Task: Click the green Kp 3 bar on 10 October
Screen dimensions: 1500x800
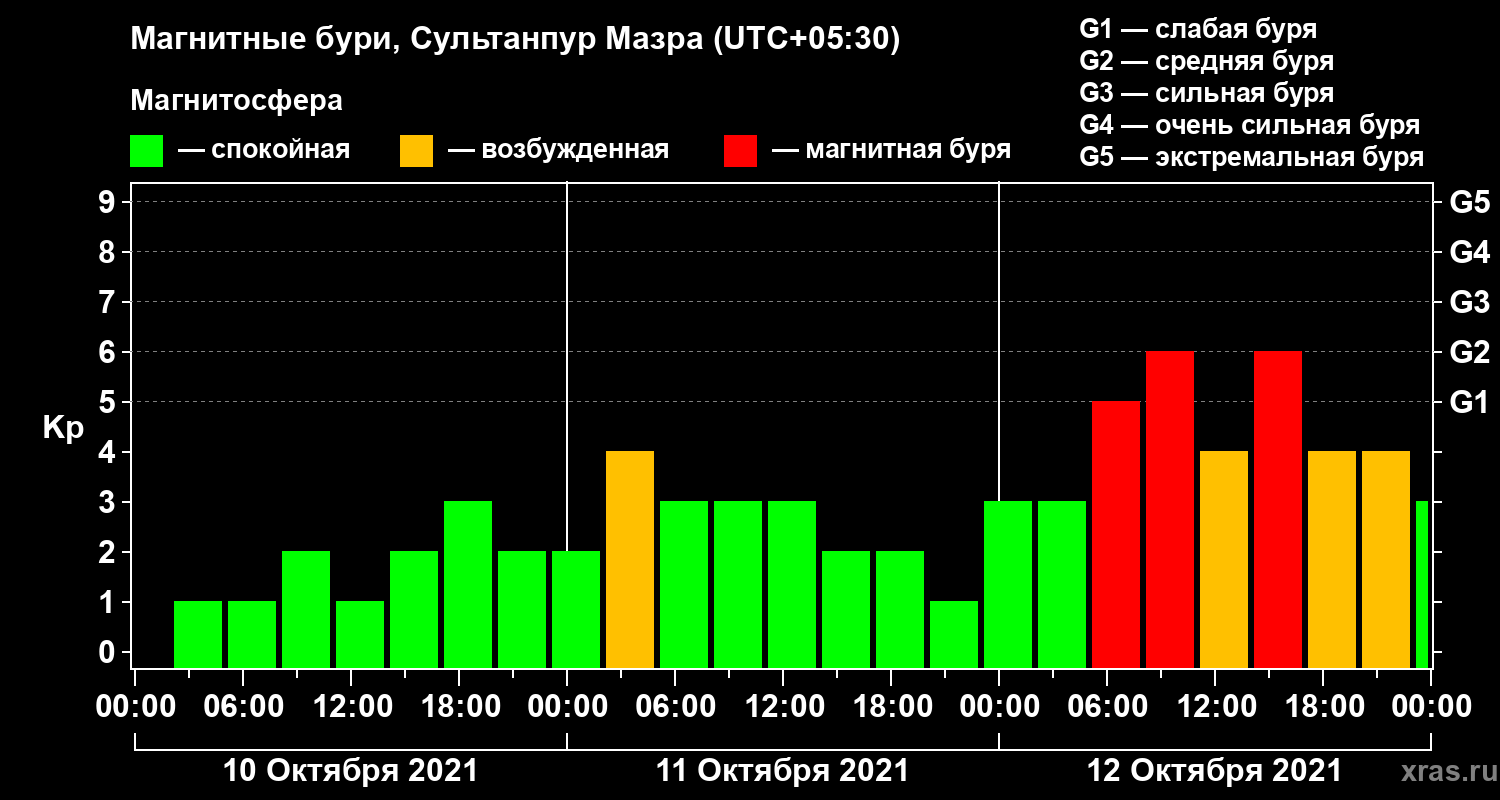Action: pos(468,584)
